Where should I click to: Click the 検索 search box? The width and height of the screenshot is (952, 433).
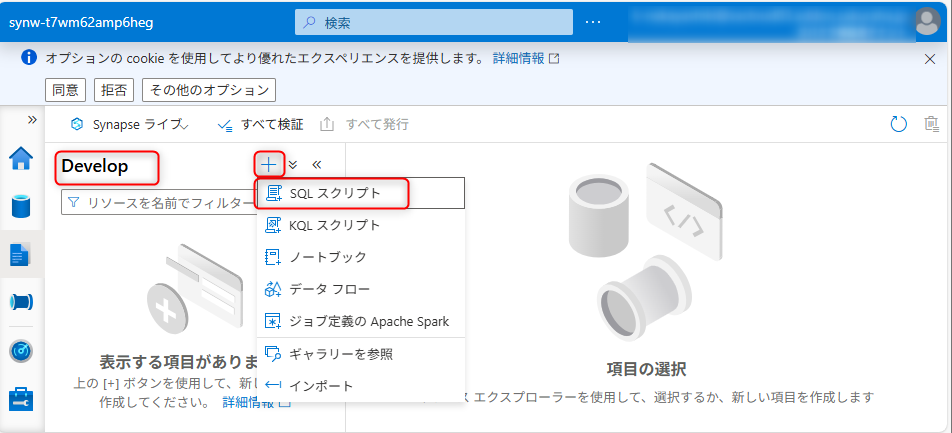(x=434, y=22)
